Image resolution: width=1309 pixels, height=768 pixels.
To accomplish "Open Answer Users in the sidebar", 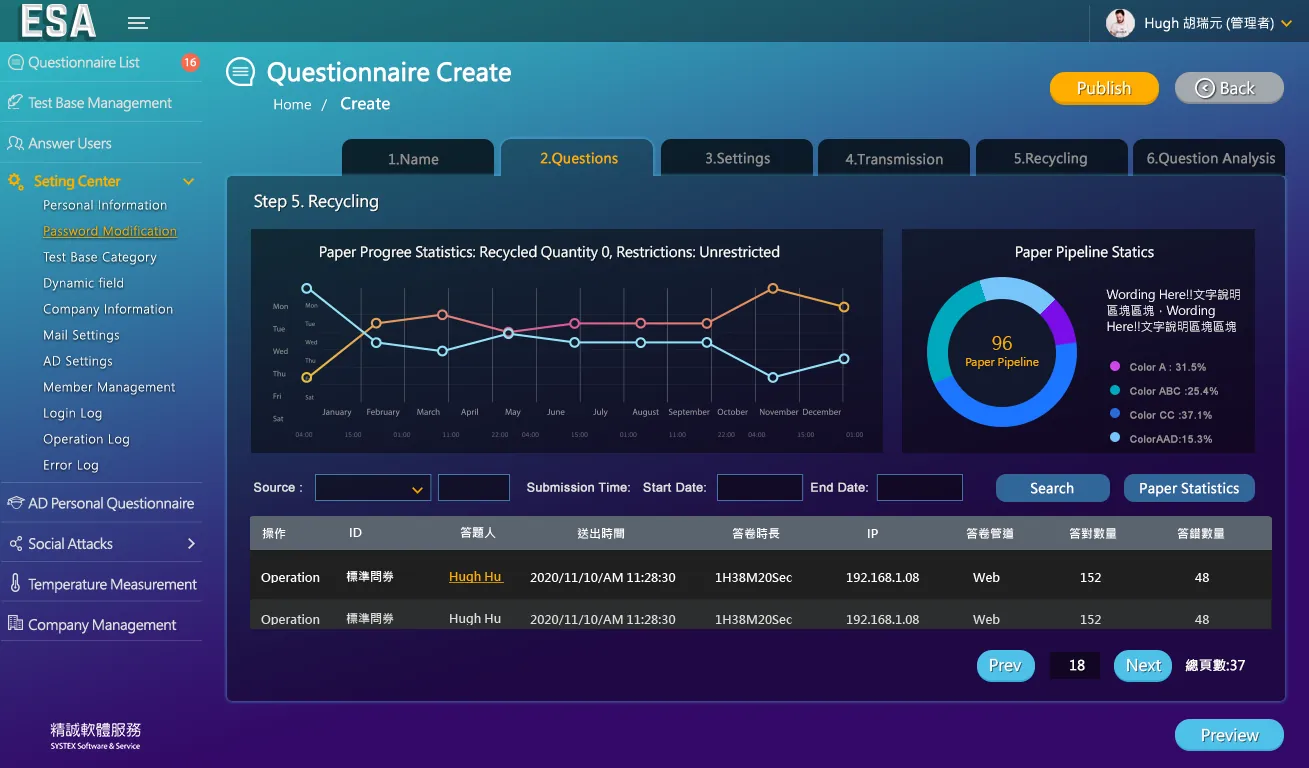I will pos(70,143).
